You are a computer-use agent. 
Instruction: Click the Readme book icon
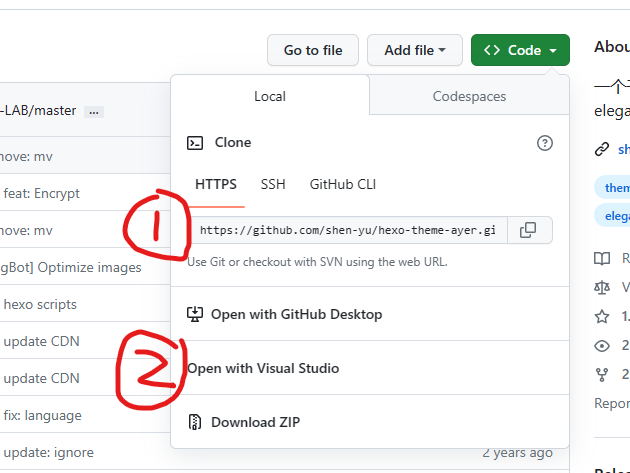[602, 258]
